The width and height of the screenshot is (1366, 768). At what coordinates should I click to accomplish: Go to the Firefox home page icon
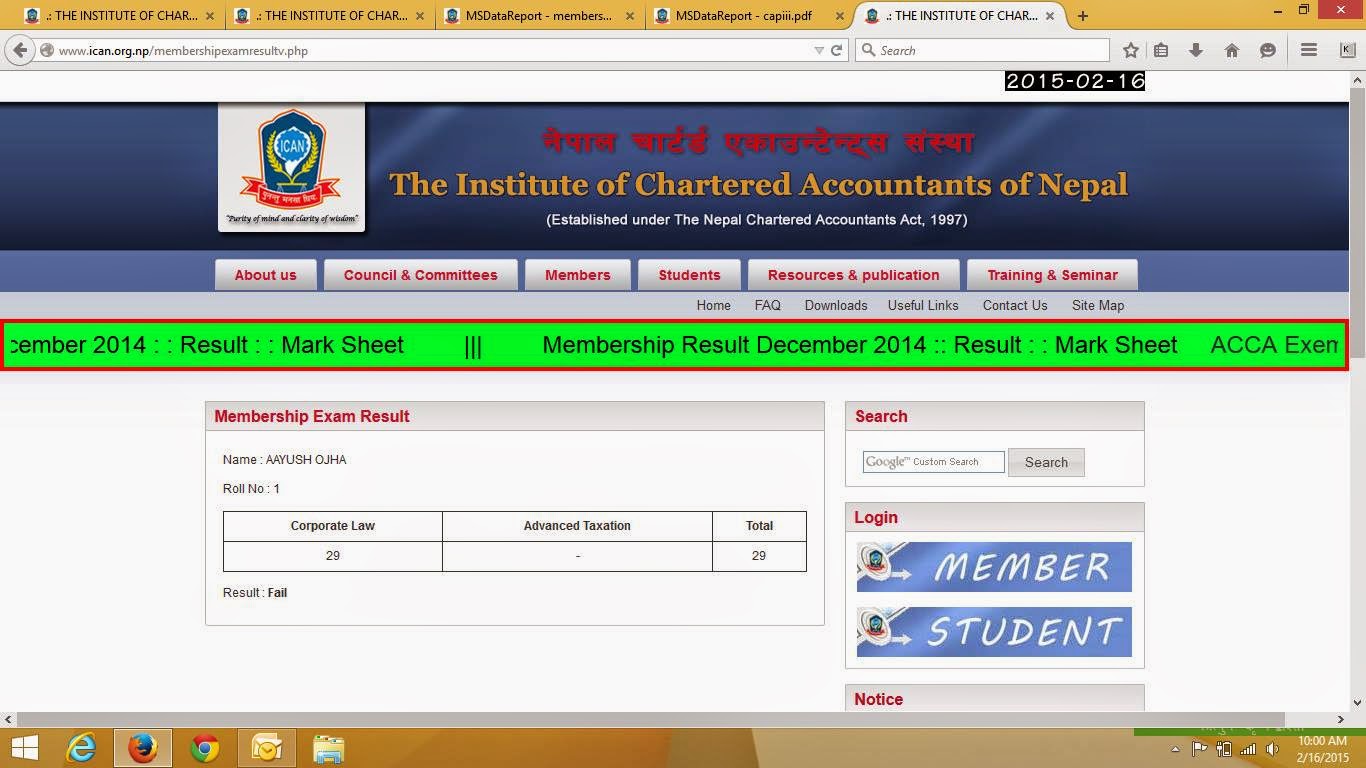pos(1232,50)
